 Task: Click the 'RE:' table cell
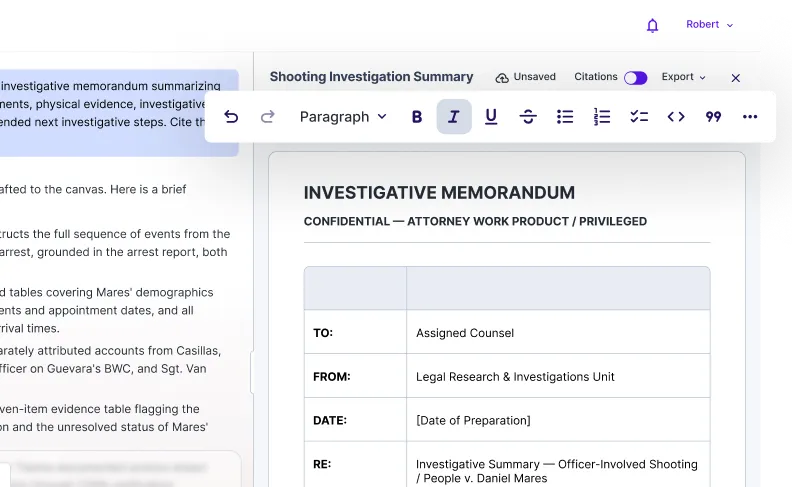[x=355, y=465]
